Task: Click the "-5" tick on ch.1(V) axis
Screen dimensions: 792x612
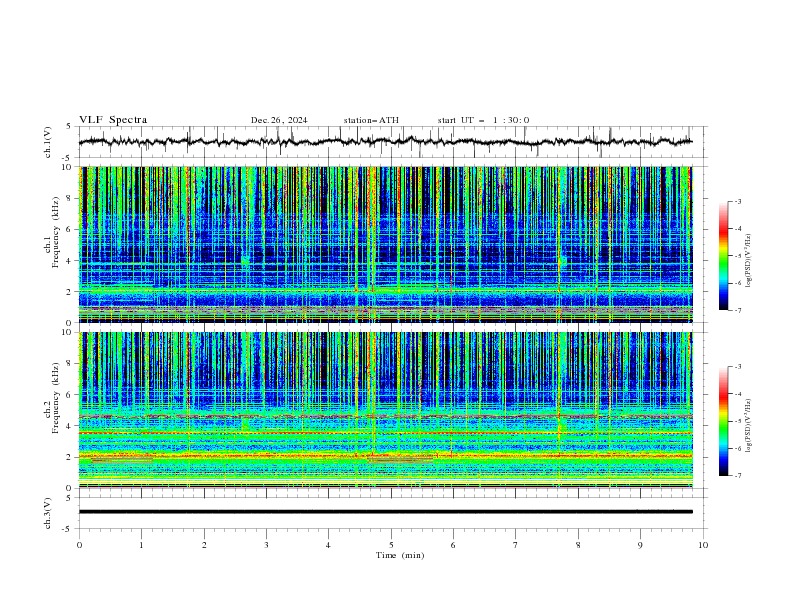Action: pyautogui.click(x=68, y=158)
